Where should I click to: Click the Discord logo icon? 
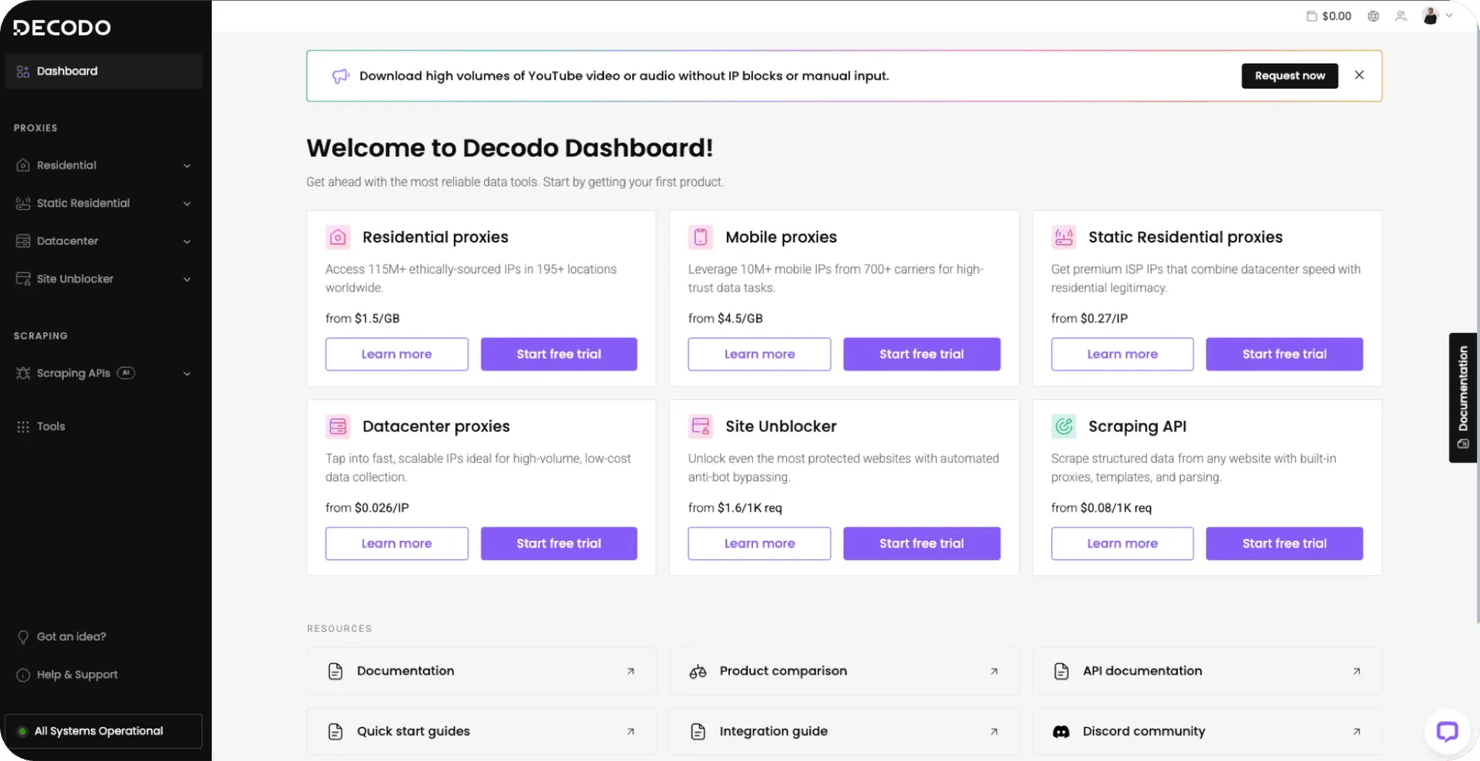pos(1062,732)
